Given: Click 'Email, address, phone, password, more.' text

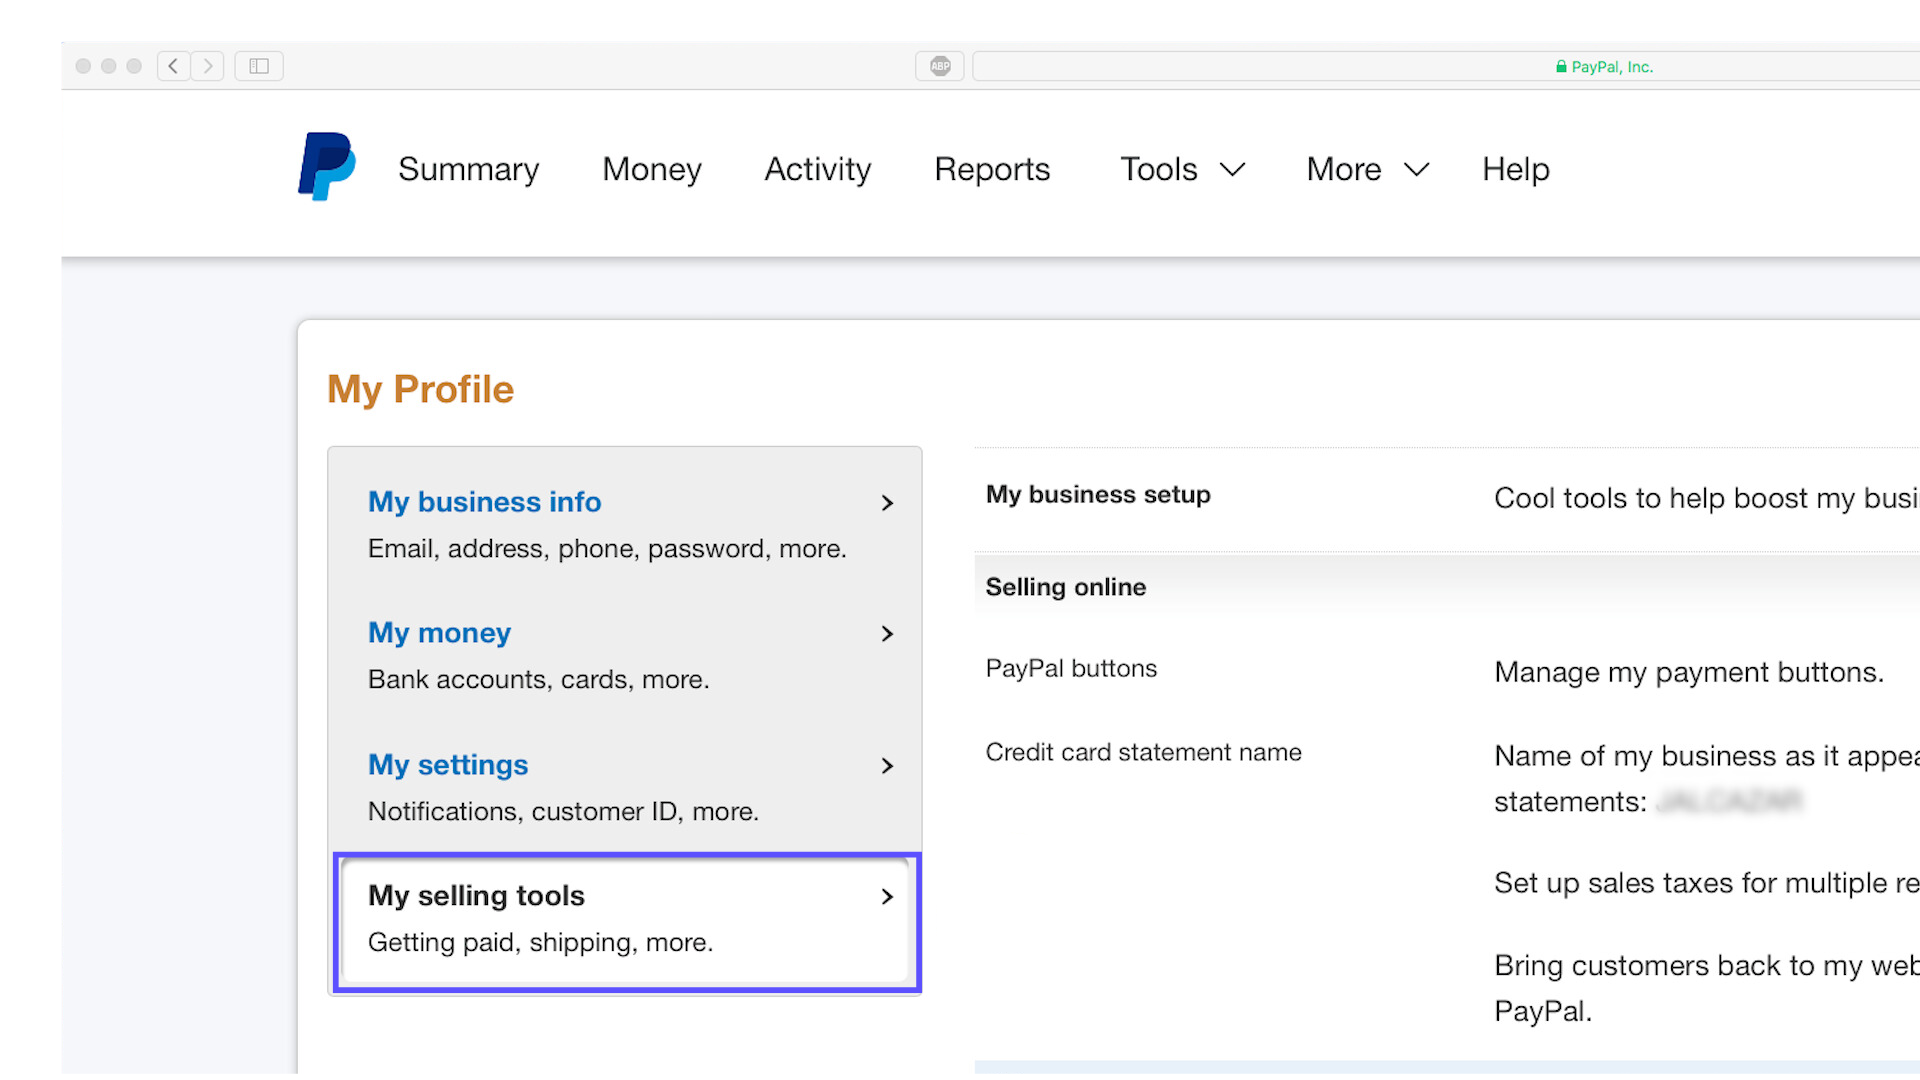Looking at the screenshot, I should [607, 548].
